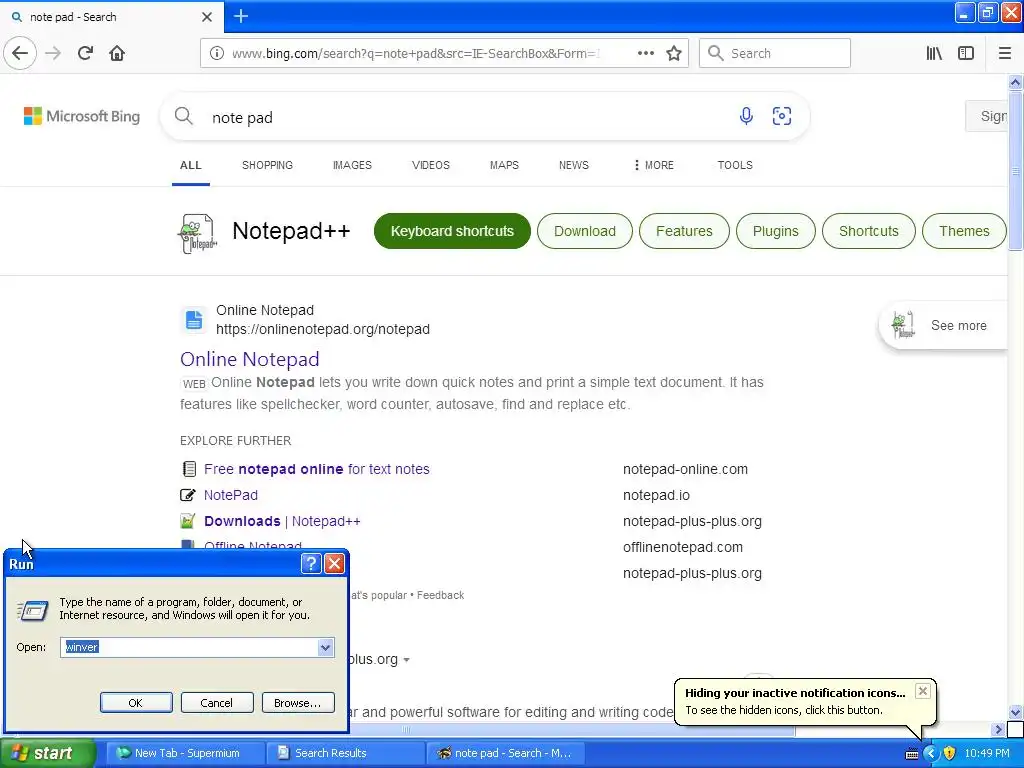Switch to 'Search Results' taskbar item
The image size is (1024, 768).
coord(345,753)
